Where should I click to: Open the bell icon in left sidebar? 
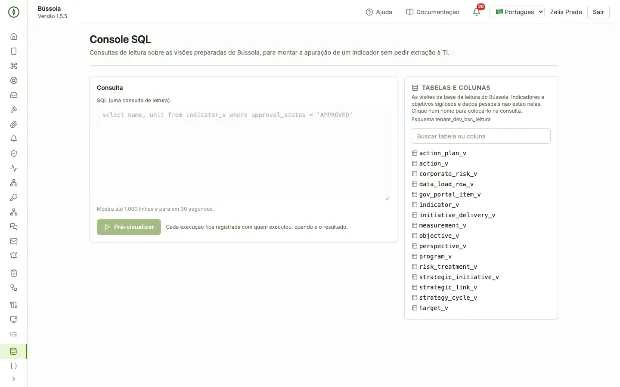13,139
